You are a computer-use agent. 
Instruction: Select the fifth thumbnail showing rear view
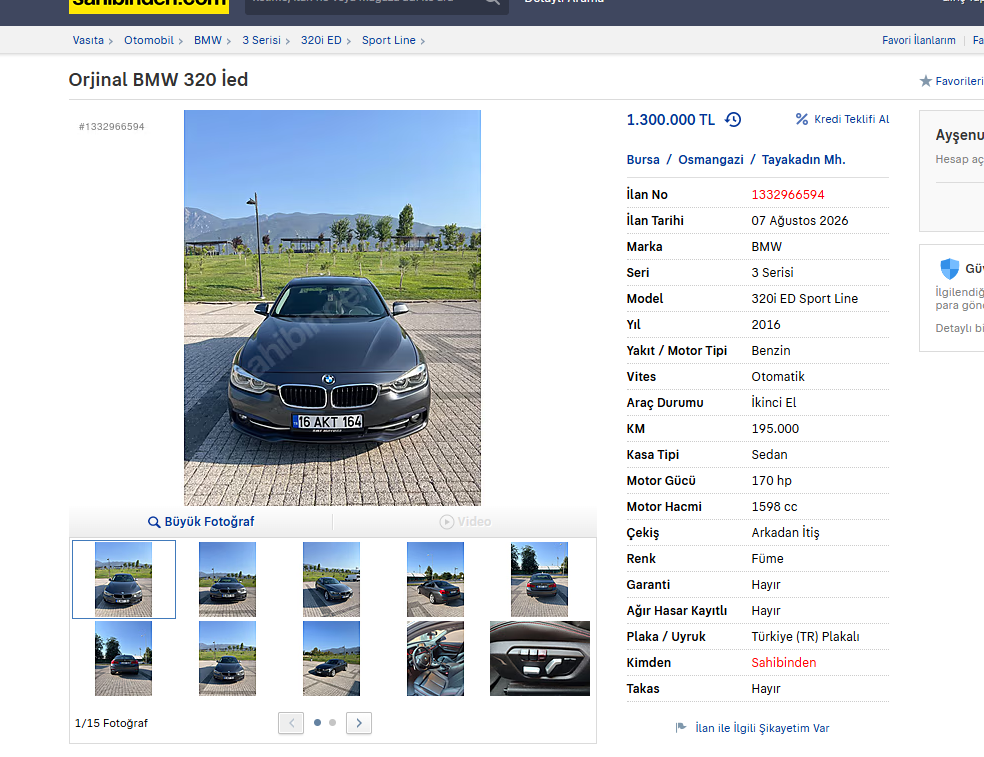[x=539, y=579]
